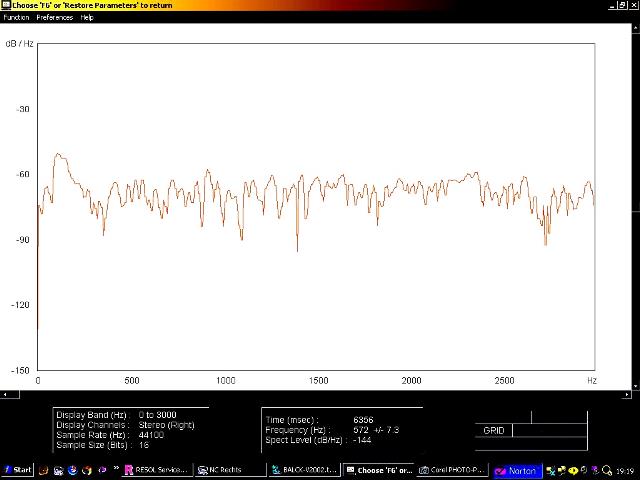Click the 1500 label on the frequency axis

click(x=318, y=380)
